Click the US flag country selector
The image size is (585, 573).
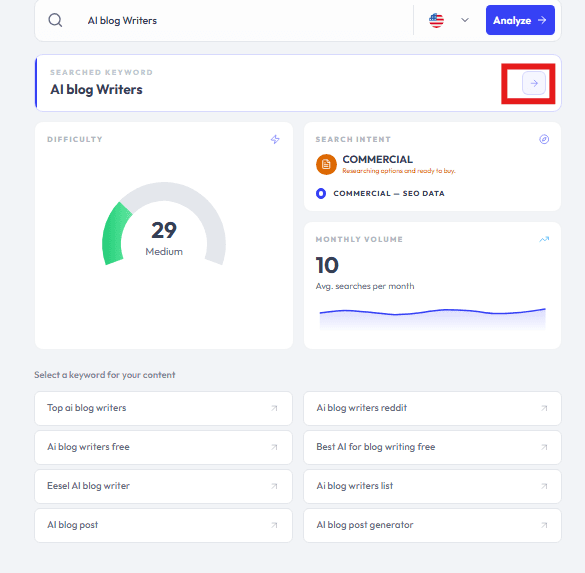click(436, 20)
